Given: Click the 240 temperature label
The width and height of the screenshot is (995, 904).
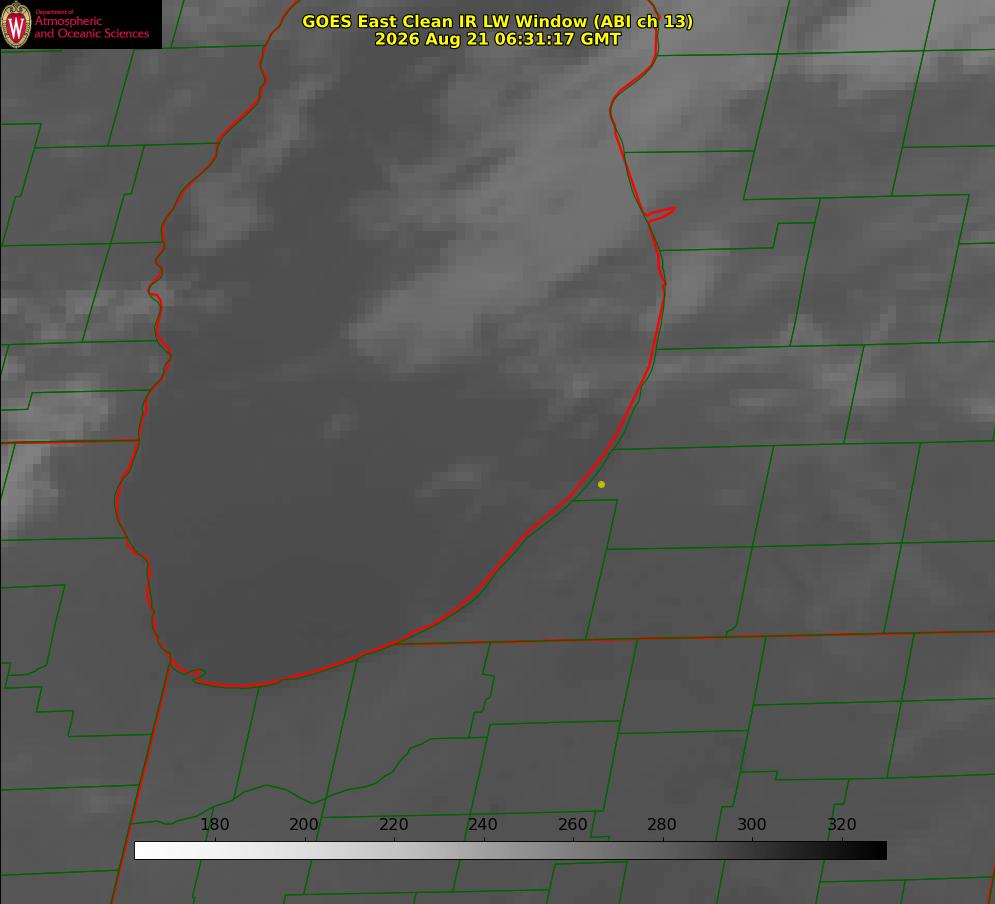Looking at the screenshot, I should [483, 824].
